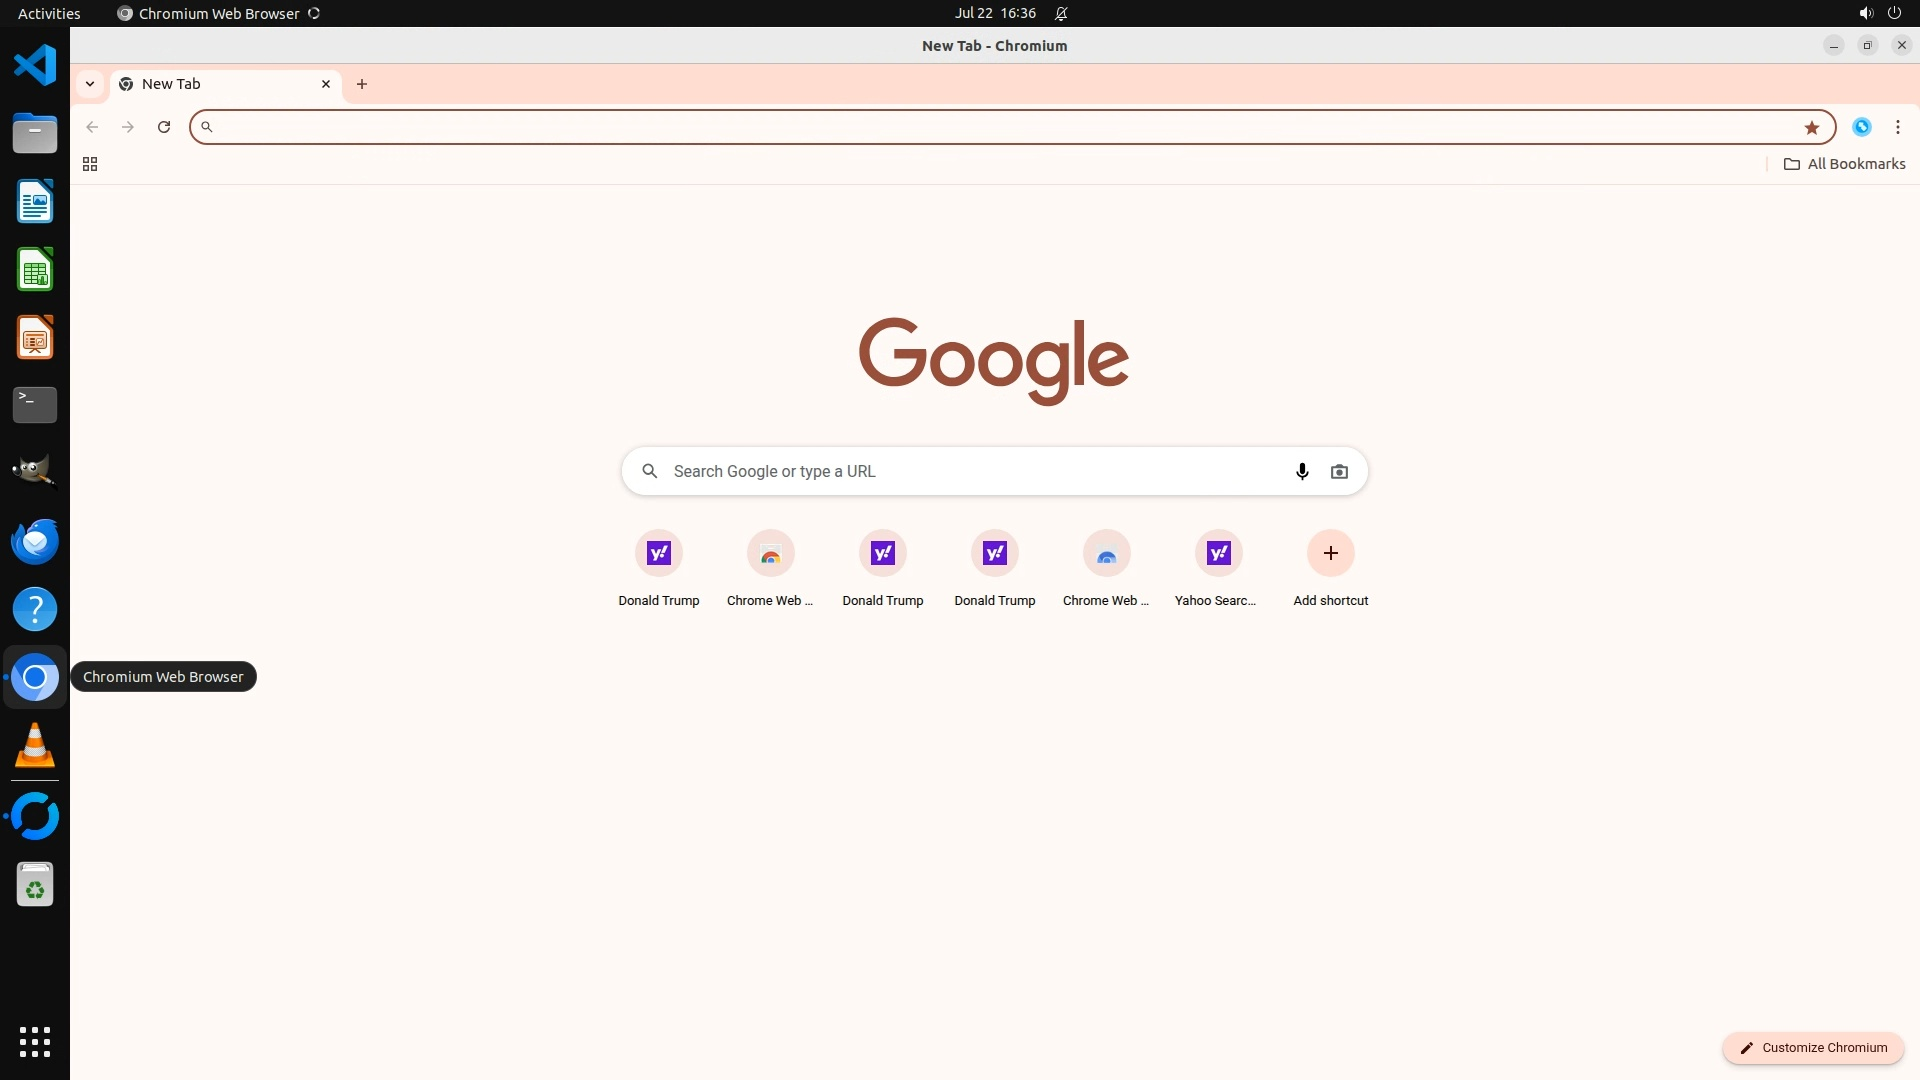Open All Bookmarks folder

(1844, 164)
